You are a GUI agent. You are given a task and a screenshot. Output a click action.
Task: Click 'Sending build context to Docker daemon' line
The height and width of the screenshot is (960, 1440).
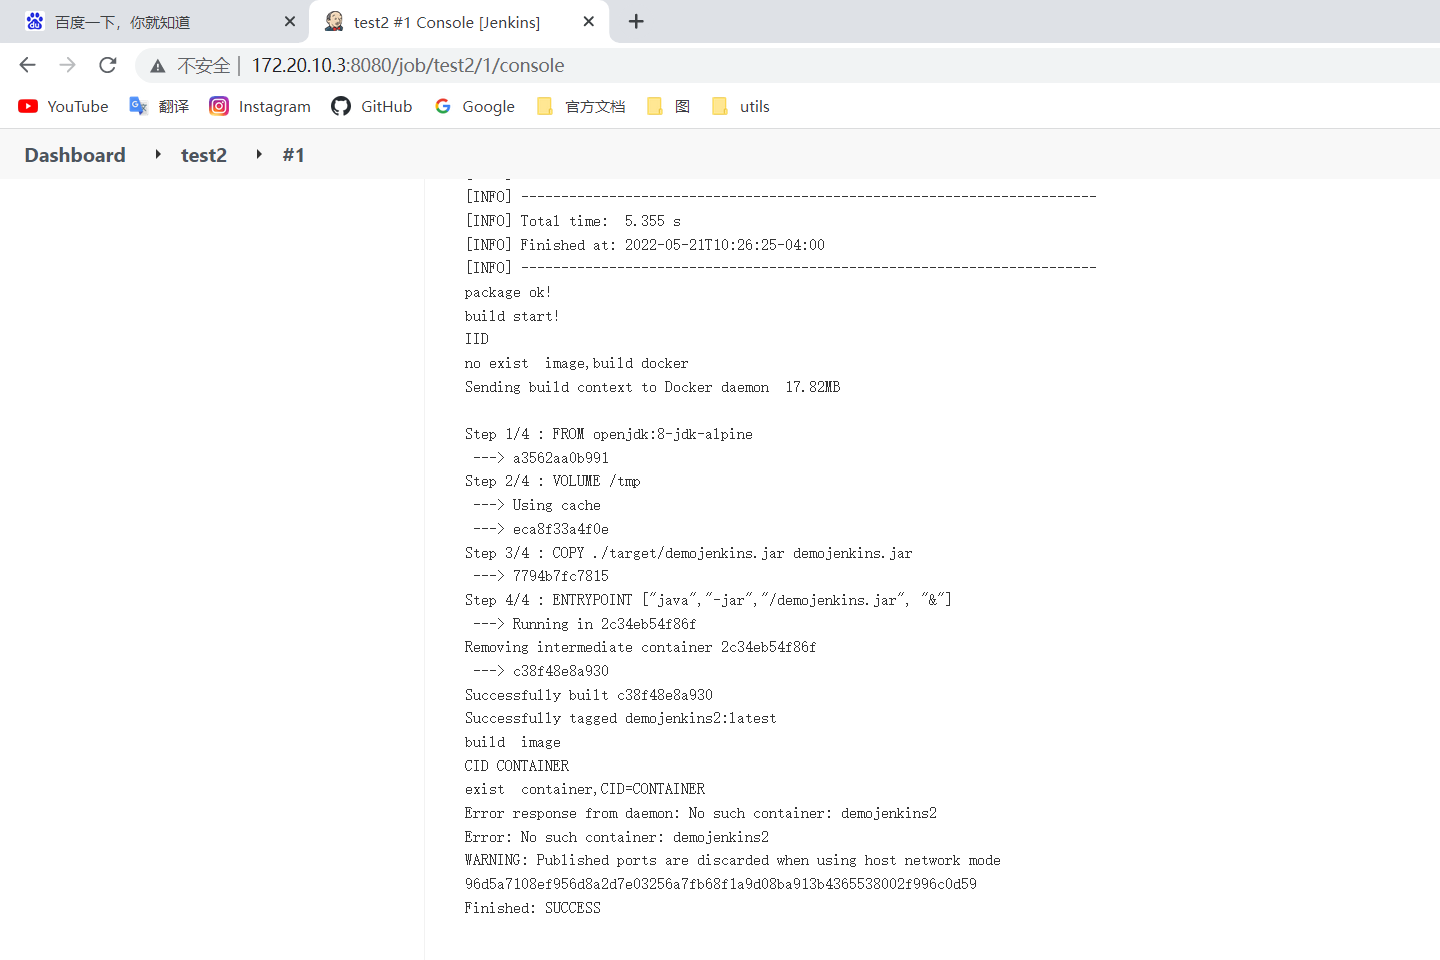652,387
